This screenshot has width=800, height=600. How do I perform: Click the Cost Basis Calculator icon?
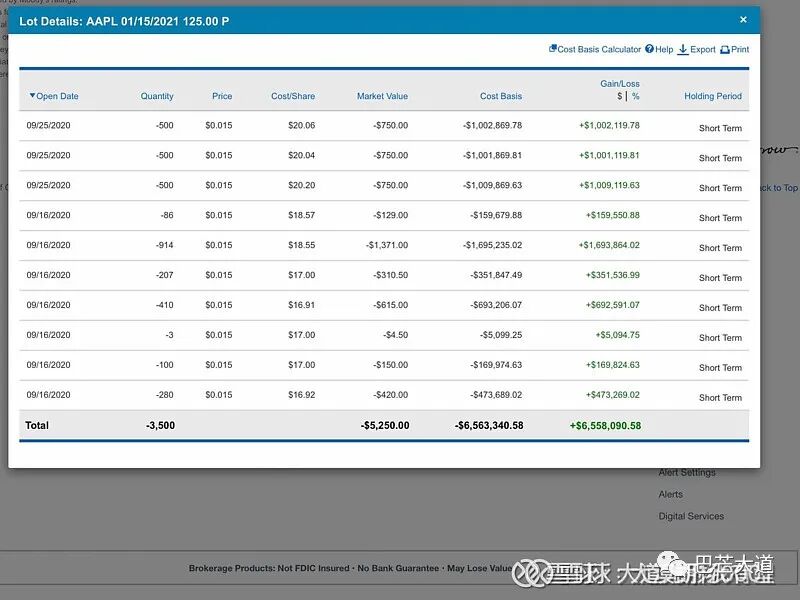pyautogui.click(x=553, y=48)
